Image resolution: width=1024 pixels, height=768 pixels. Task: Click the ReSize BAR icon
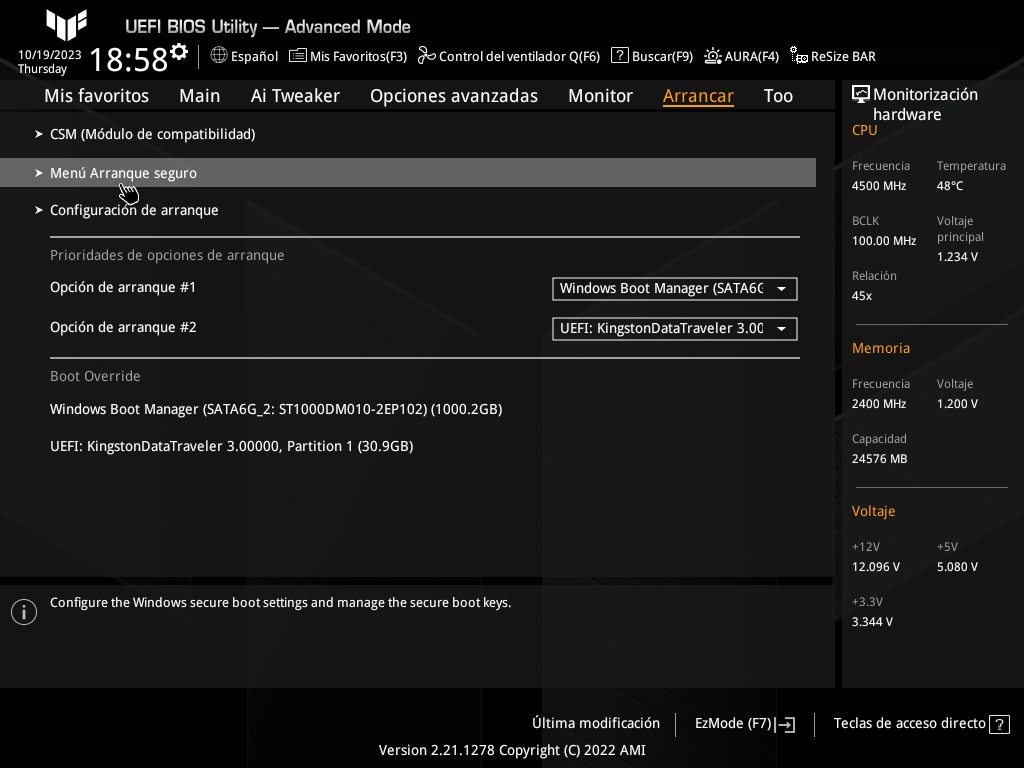click(x=799, y=56)
